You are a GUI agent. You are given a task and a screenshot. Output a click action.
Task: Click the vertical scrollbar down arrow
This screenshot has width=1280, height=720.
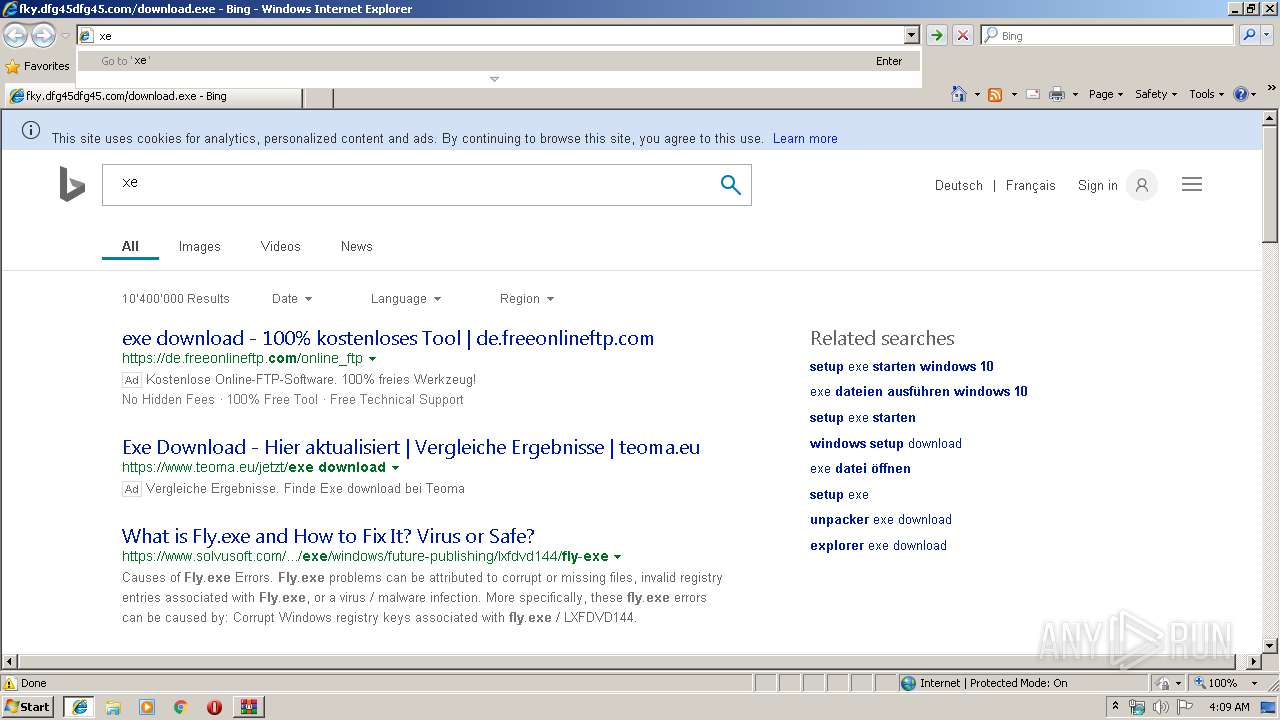(1270, 646)
